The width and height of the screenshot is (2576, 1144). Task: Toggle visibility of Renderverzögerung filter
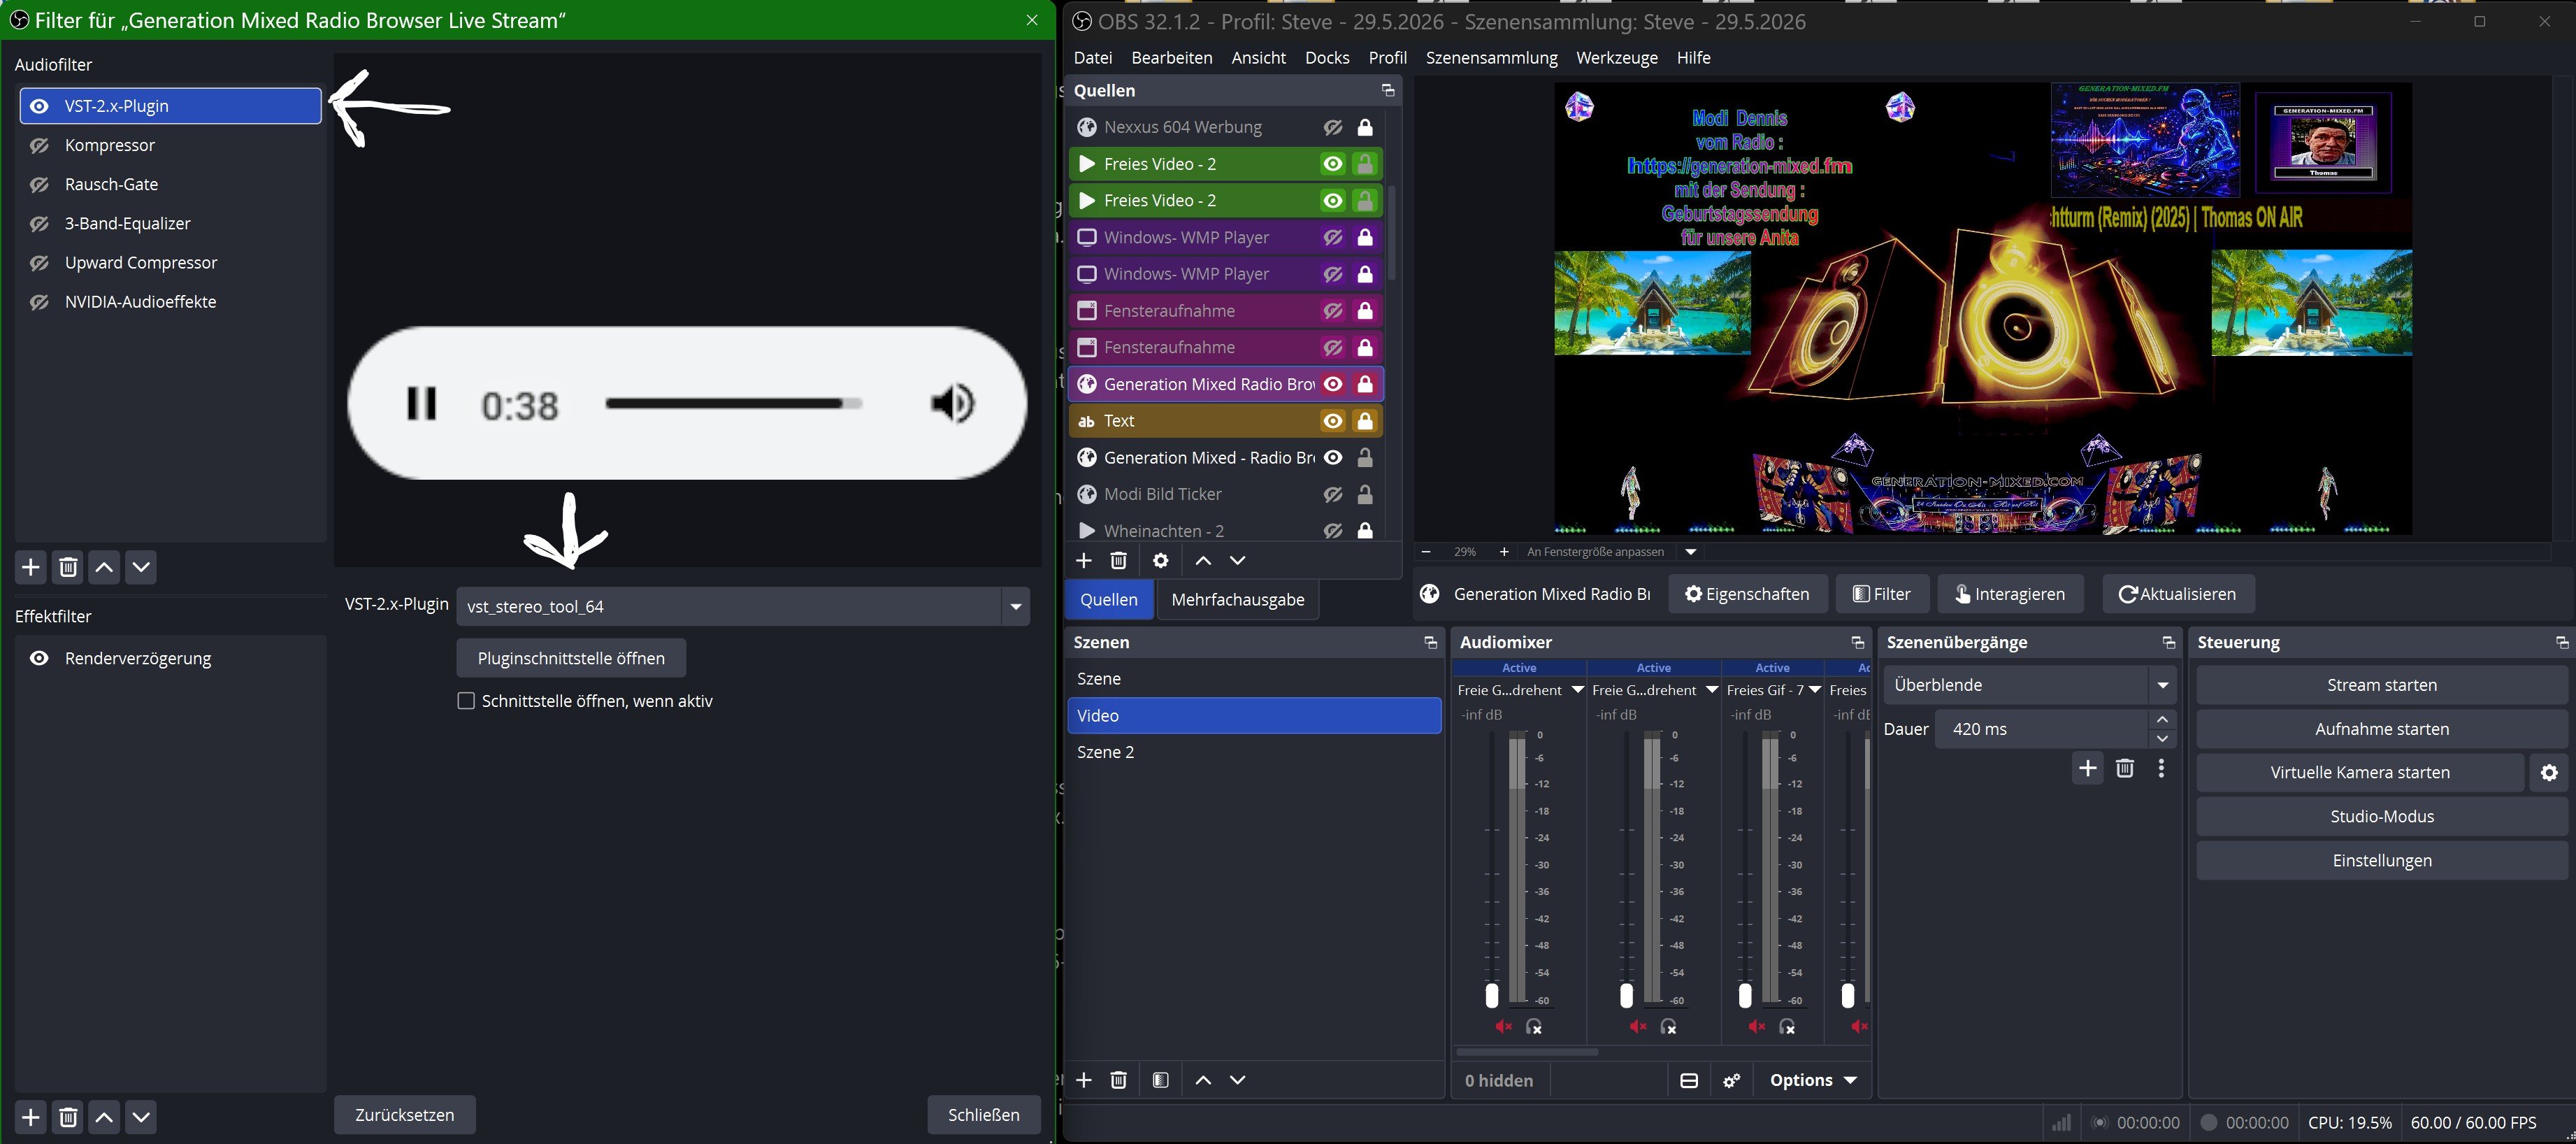[39, 658]
